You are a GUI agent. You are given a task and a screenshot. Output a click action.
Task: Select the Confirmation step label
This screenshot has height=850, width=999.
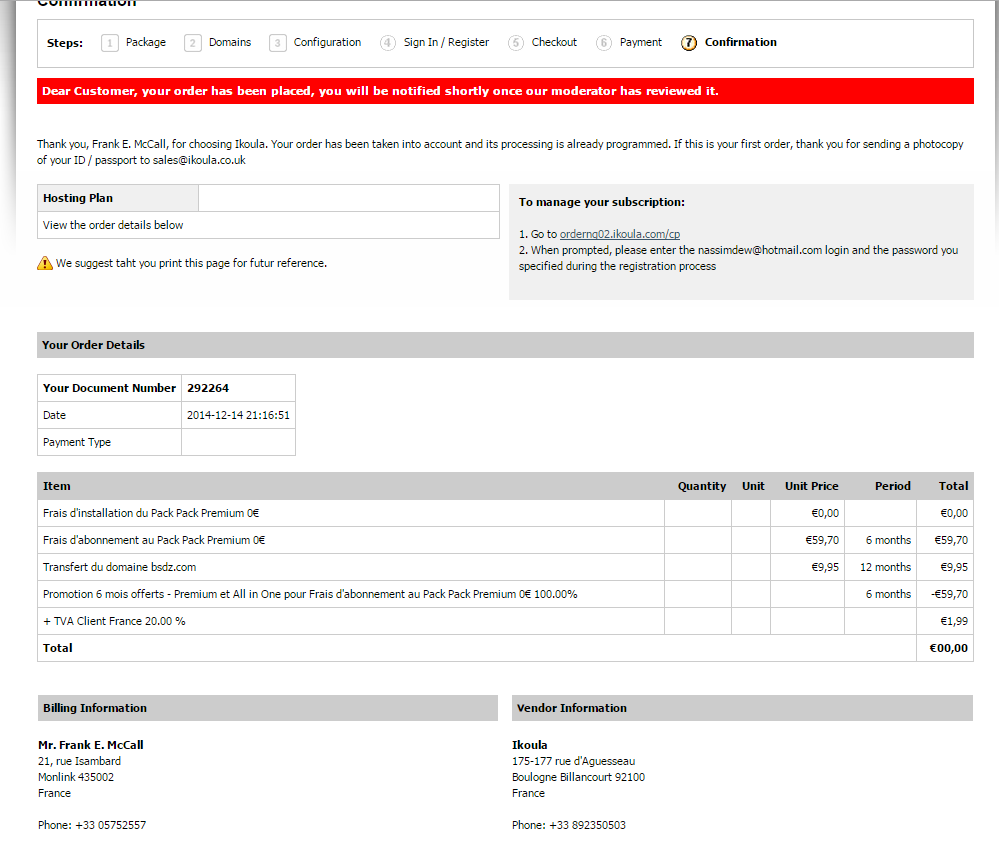[740, 42]
